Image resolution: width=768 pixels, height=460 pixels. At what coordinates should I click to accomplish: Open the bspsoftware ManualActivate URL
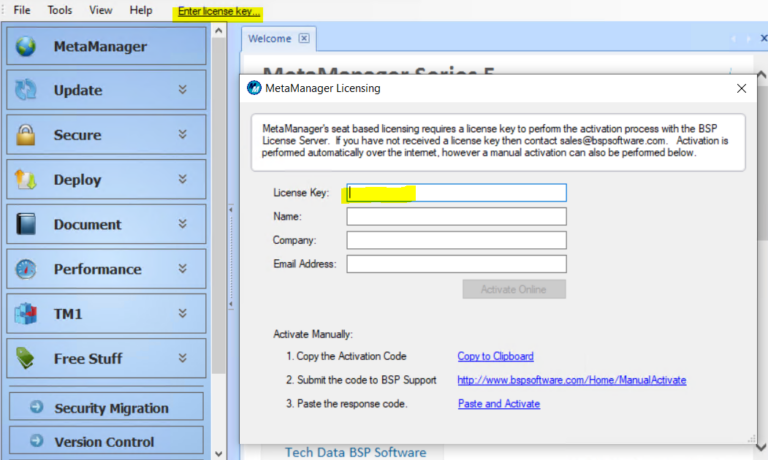(x=572, y=380)
